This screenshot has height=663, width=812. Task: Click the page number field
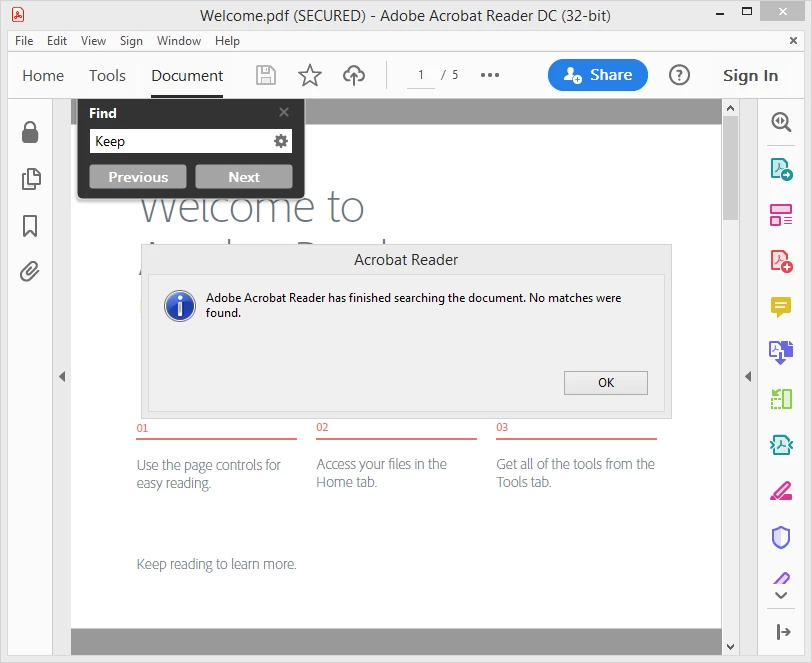pyautogui.click(x=421, y=76)
